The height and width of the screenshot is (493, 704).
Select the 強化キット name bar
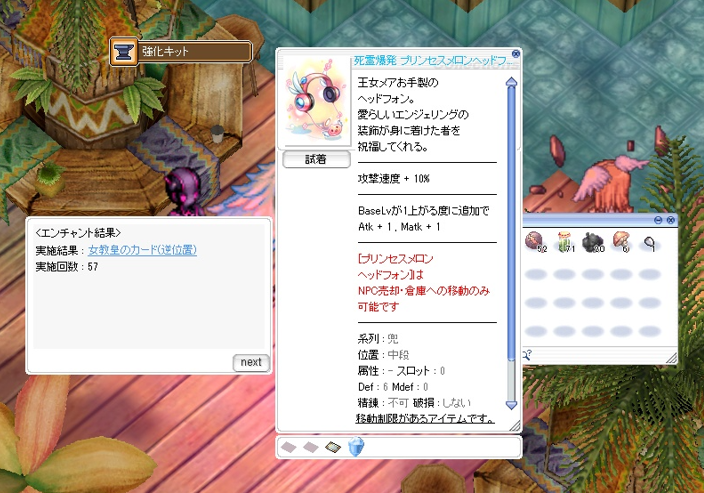tap(194, 51)
